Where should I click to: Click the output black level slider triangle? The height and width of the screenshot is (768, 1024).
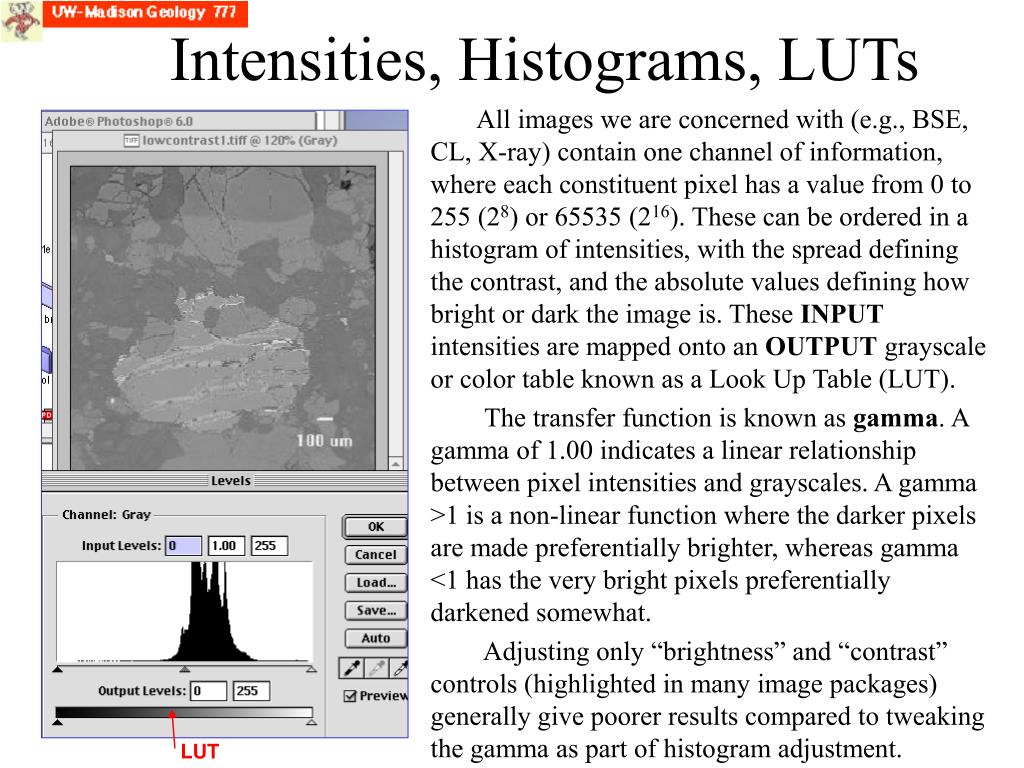click(58, 722)
